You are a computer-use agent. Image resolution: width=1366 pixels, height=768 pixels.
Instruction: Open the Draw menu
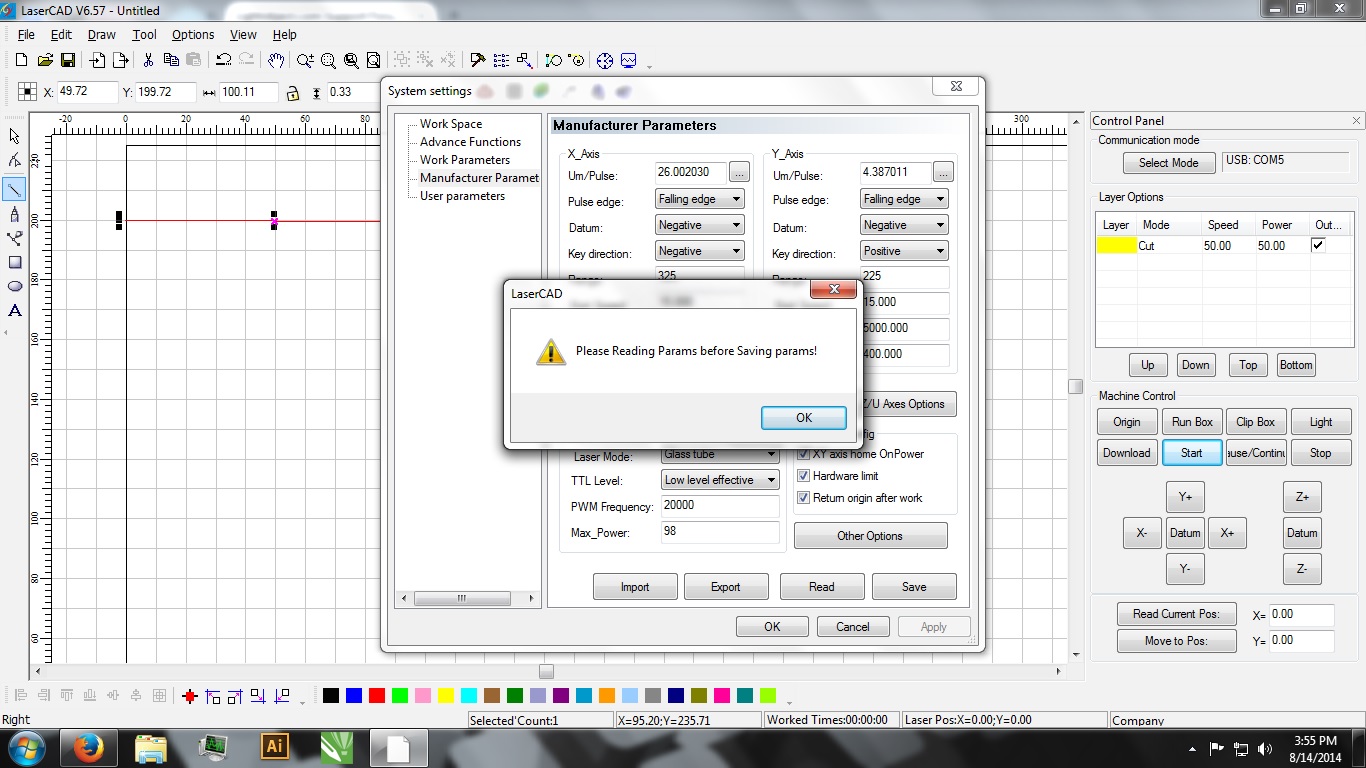tap(101, 34)
